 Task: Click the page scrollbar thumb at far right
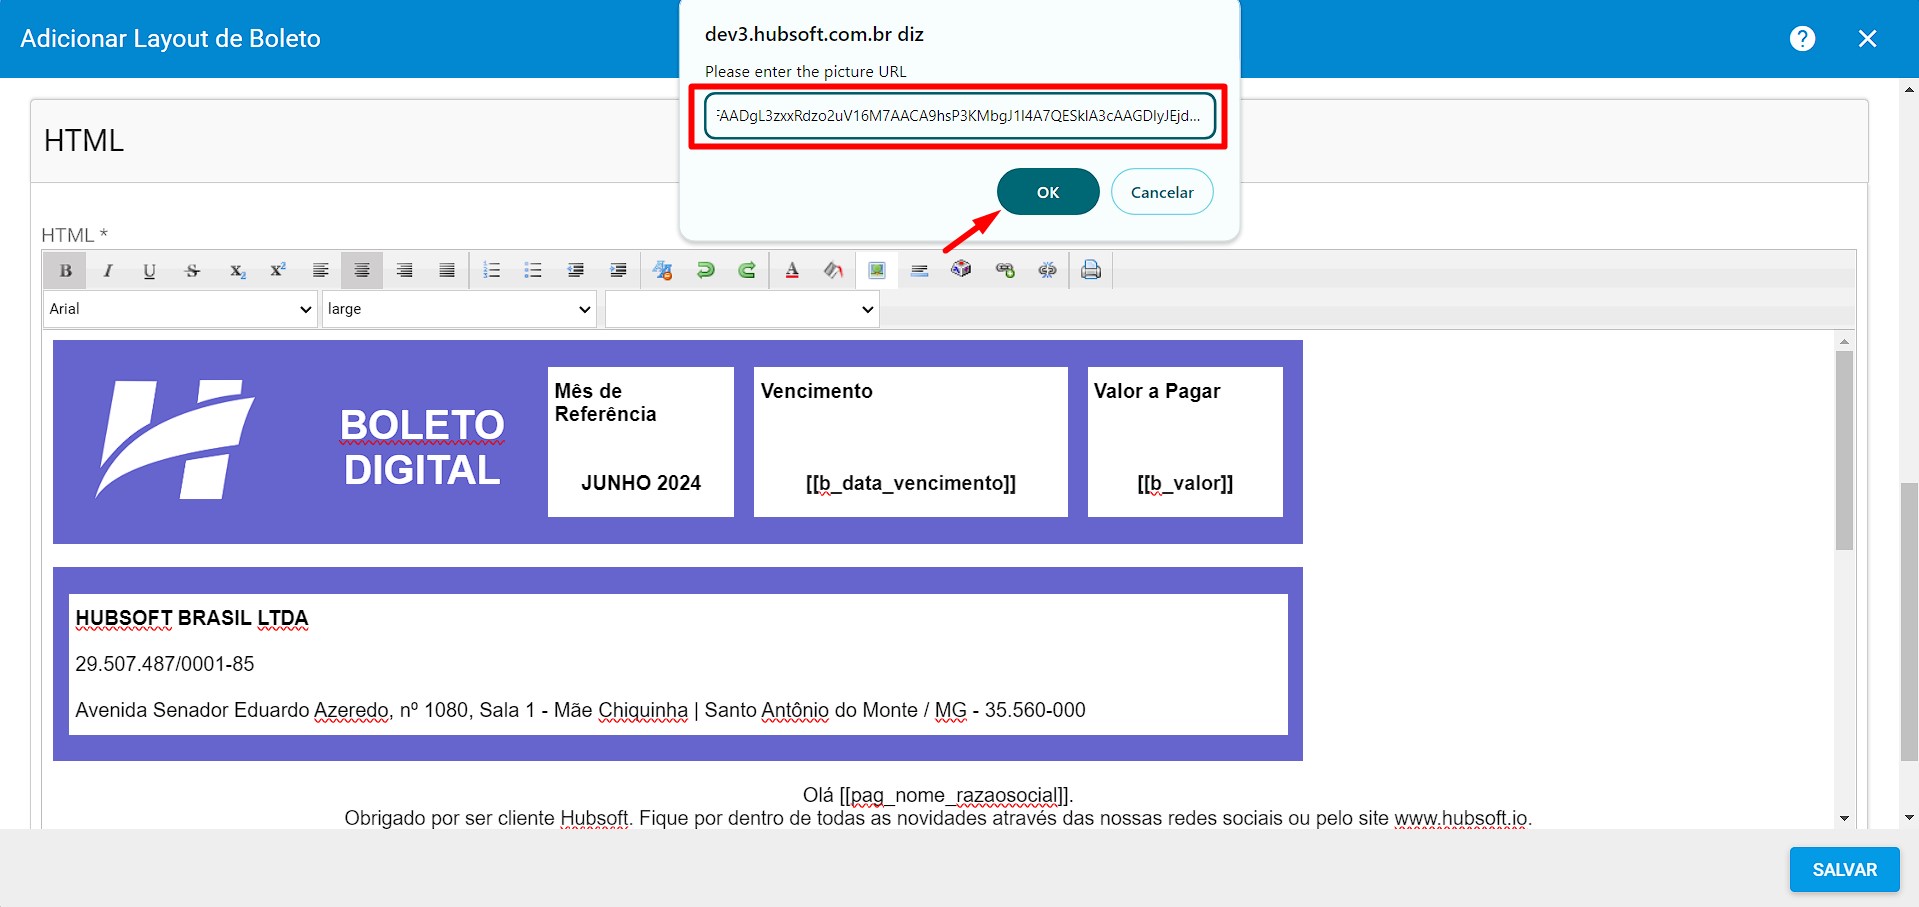coord(1909,620)
